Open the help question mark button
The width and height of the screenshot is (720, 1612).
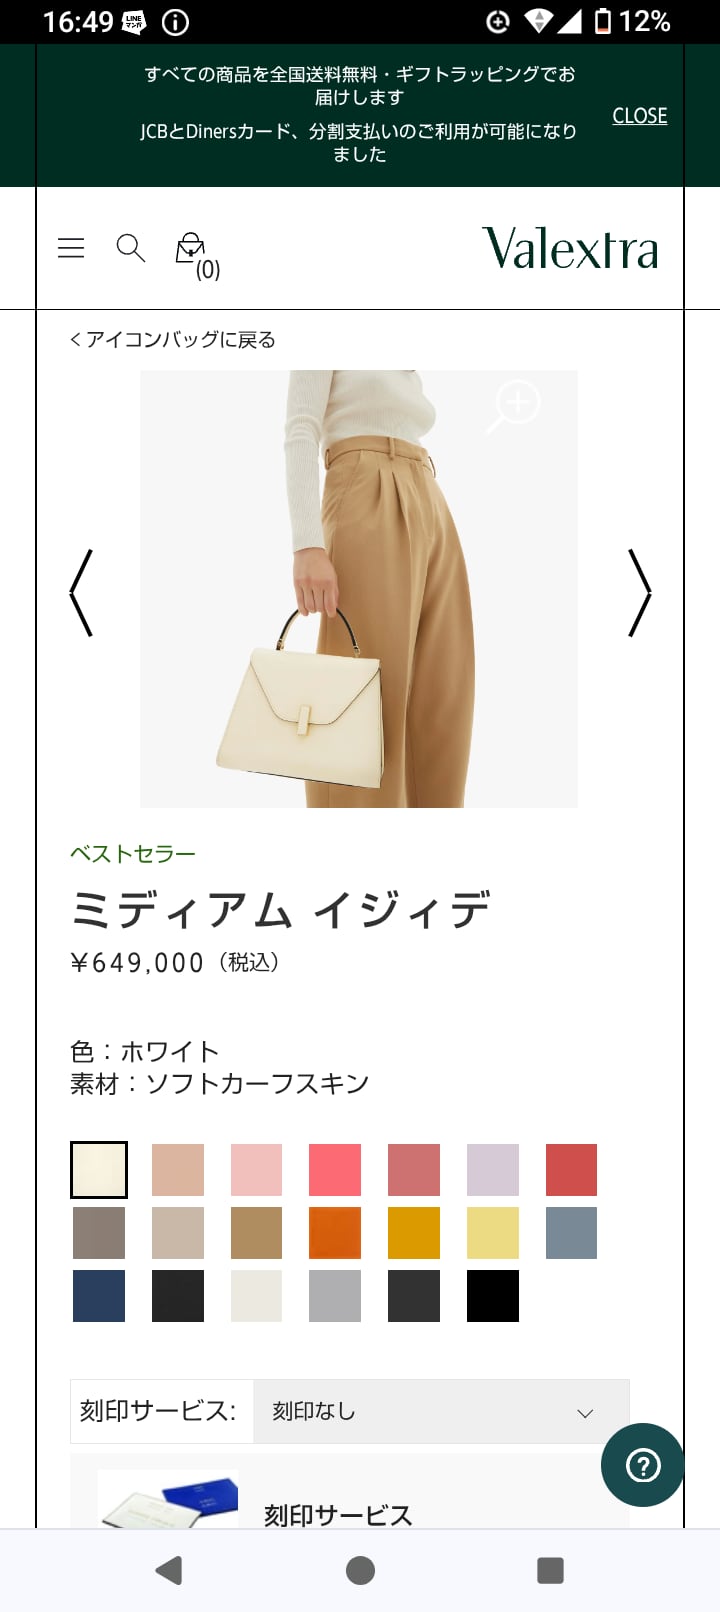(x=642, y=1465)
